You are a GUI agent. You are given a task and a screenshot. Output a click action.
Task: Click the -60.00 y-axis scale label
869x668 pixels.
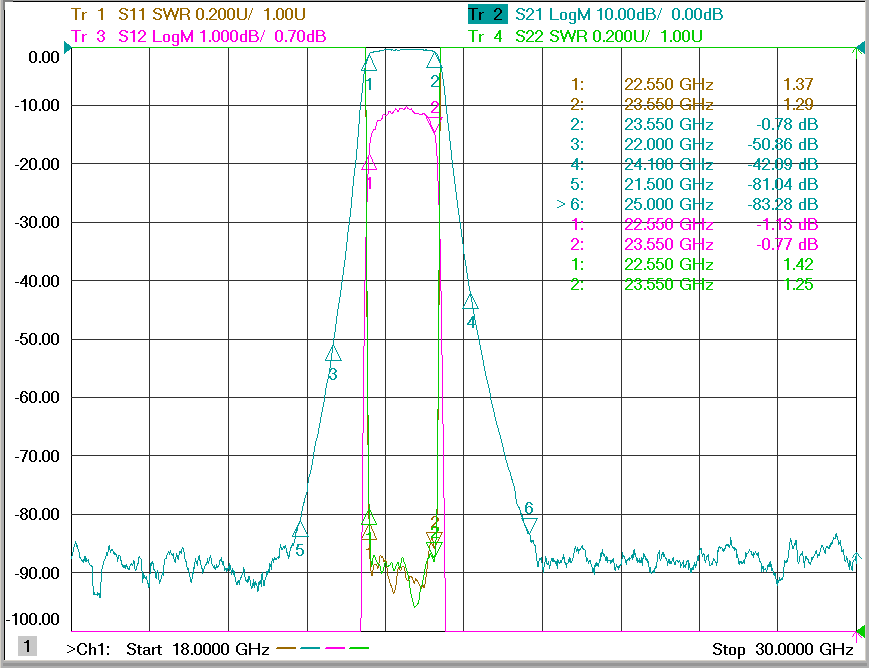click(37, 397)
